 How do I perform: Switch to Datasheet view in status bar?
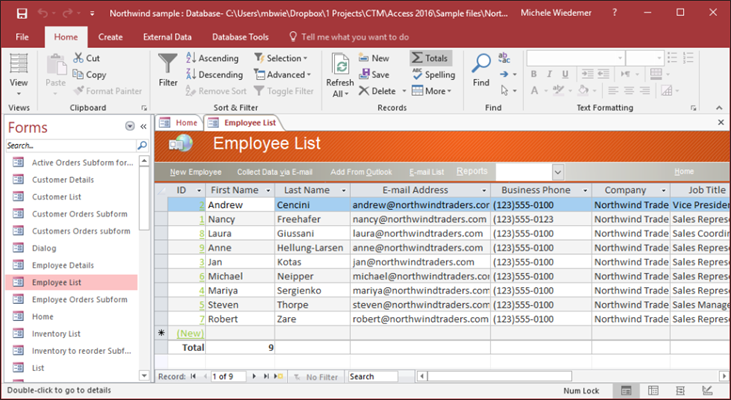653,390
